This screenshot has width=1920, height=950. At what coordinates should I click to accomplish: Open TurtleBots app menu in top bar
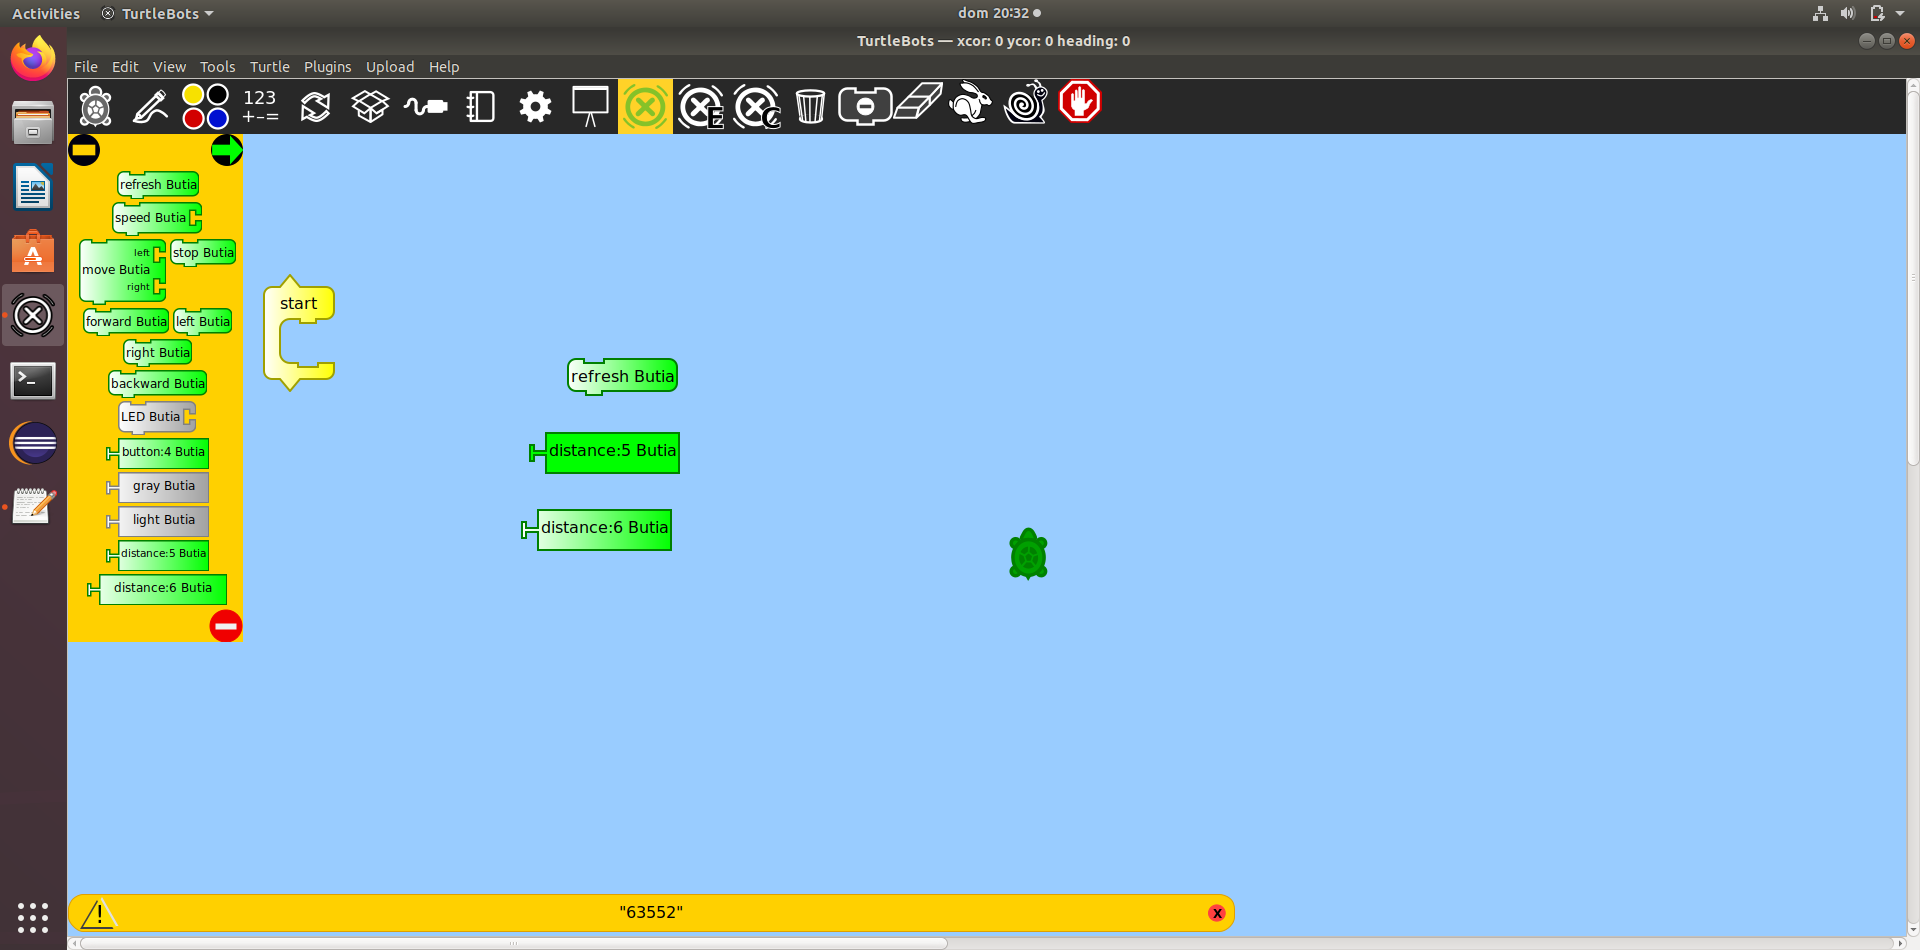158,14
